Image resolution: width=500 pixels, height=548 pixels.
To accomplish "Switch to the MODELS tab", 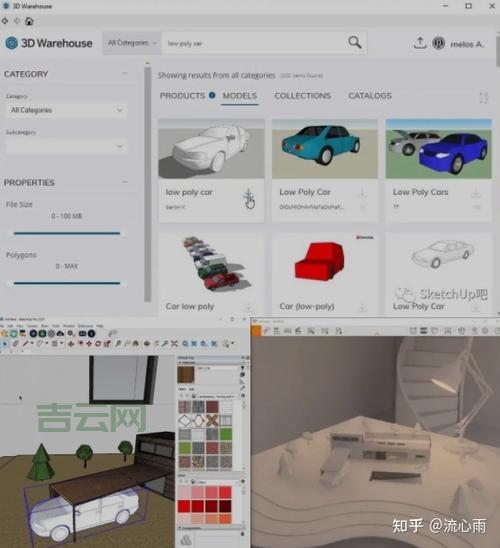I will click(240, 95).
